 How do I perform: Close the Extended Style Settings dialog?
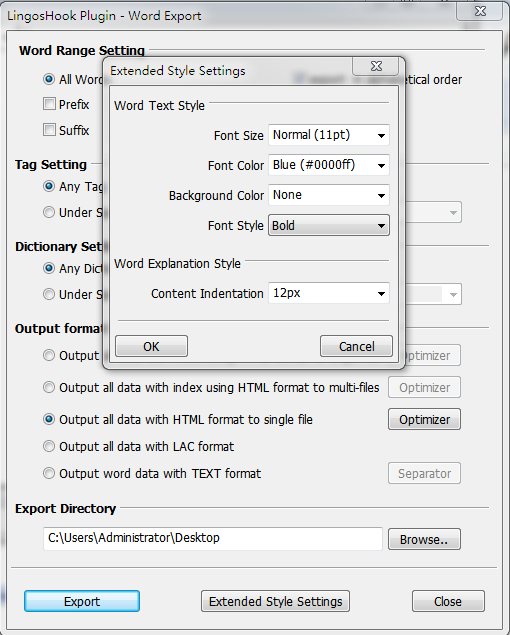click(x=376, y=66)
